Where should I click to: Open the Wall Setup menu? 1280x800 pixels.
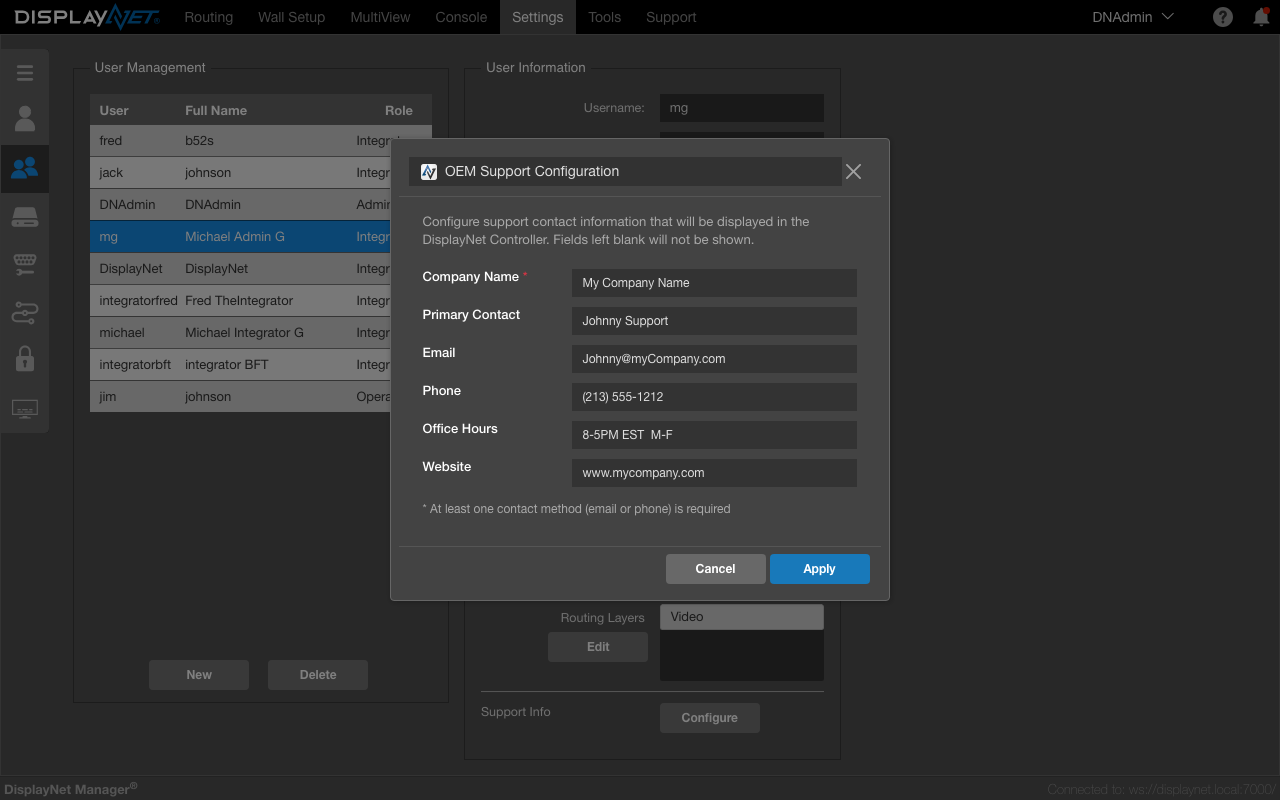[x=291, y=17]
